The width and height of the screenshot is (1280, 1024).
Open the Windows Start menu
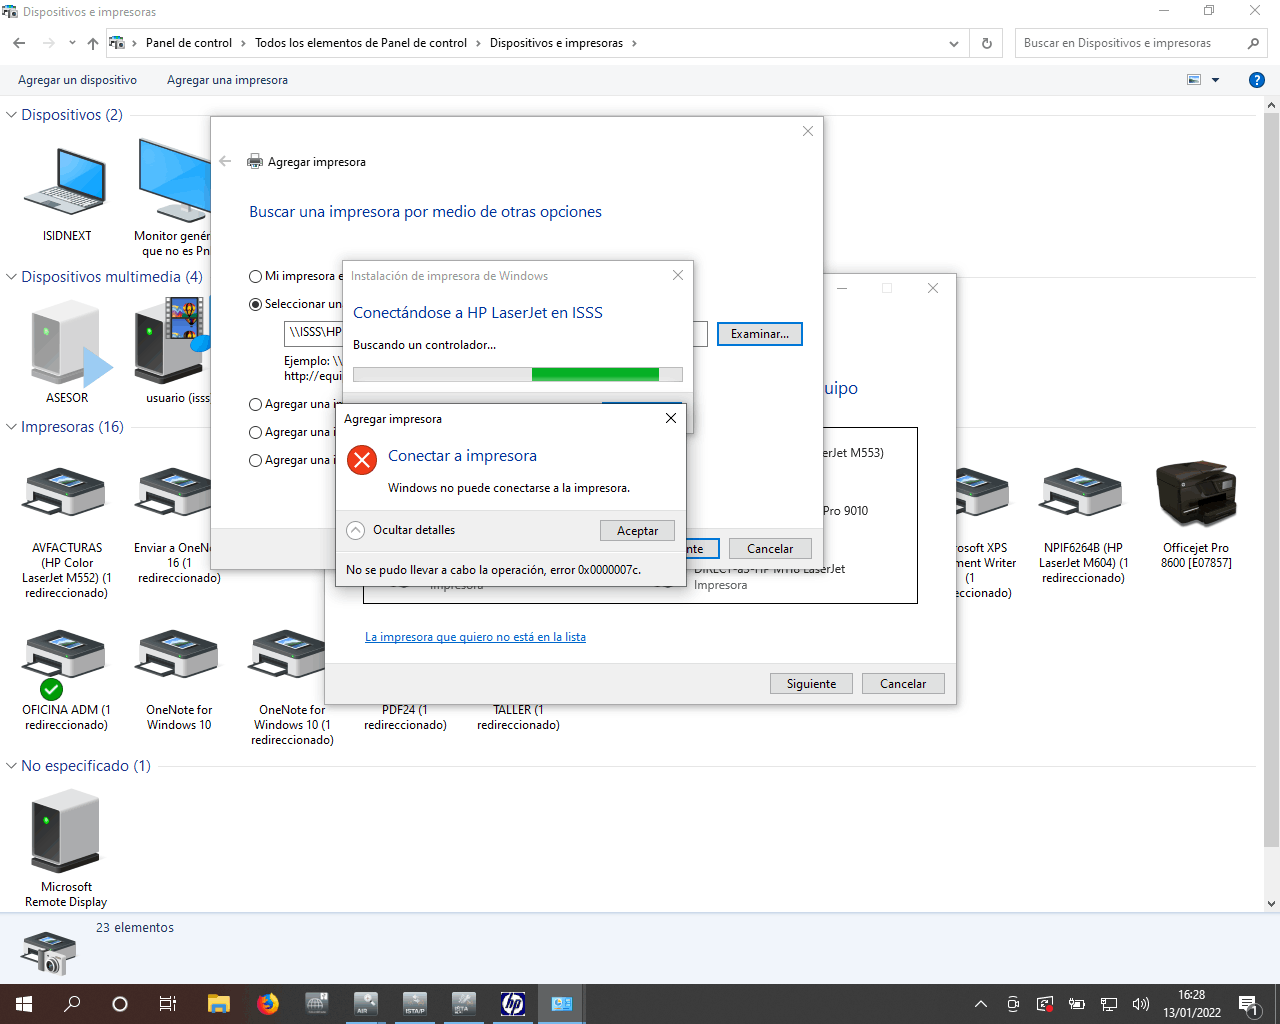pyautogui.click(x=24, y=1004)
